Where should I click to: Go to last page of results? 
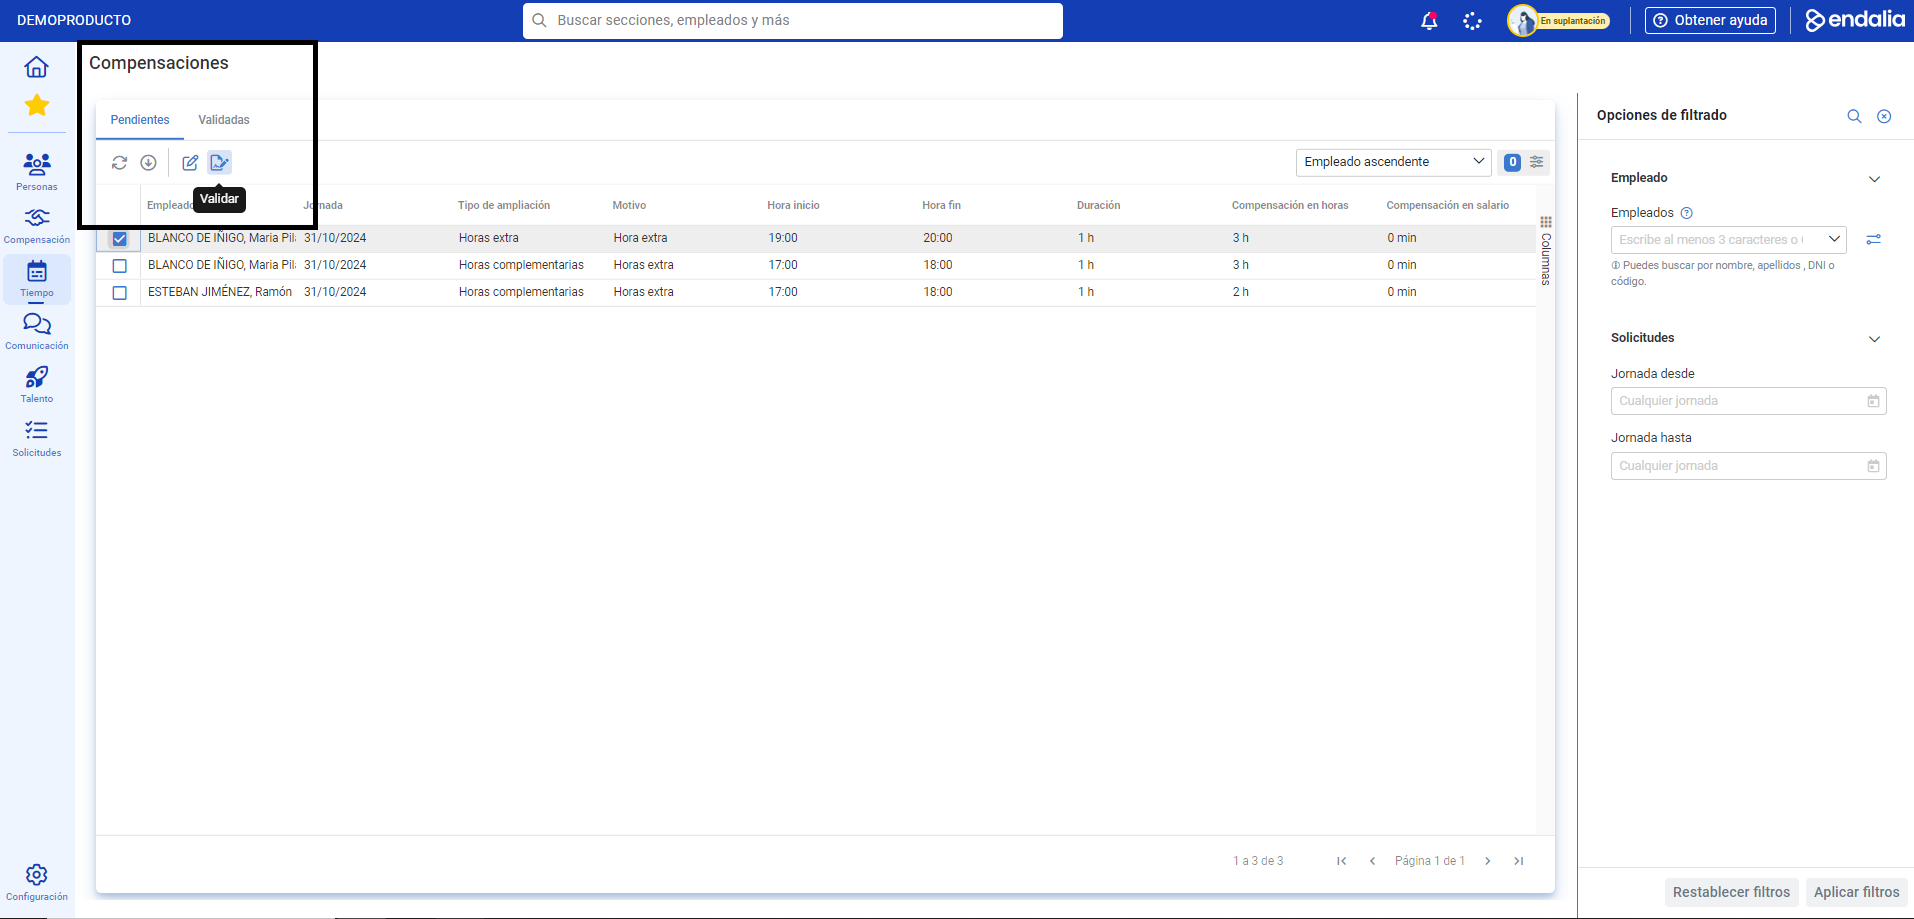(1518, 861)
